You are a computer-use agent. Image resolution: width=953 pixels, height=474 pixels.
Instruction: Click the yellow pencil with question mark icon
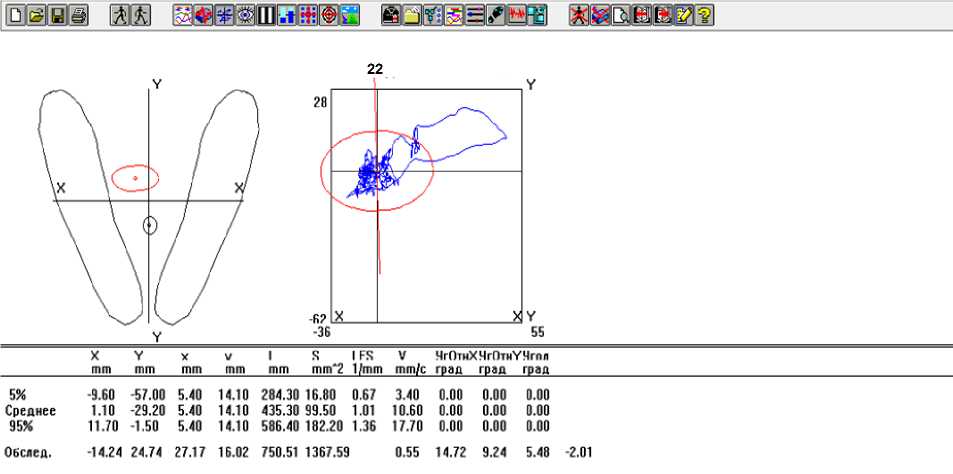tap(684, 15)
